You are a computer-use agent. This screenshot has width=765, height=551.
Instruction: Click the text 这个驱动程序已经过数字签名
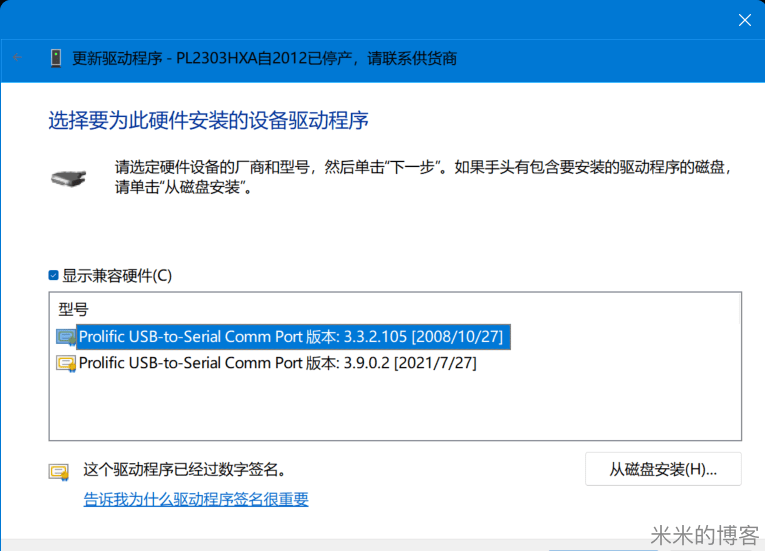point(185,469)
